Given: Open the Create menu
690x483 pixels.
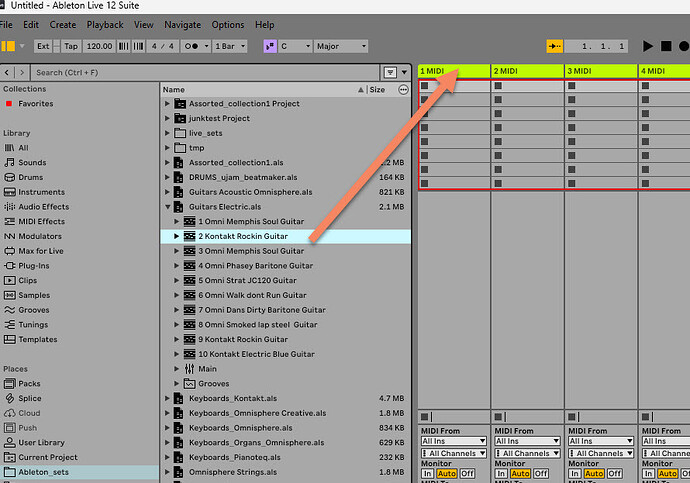Looking at the screenshot, I should (x=62, y=25).
